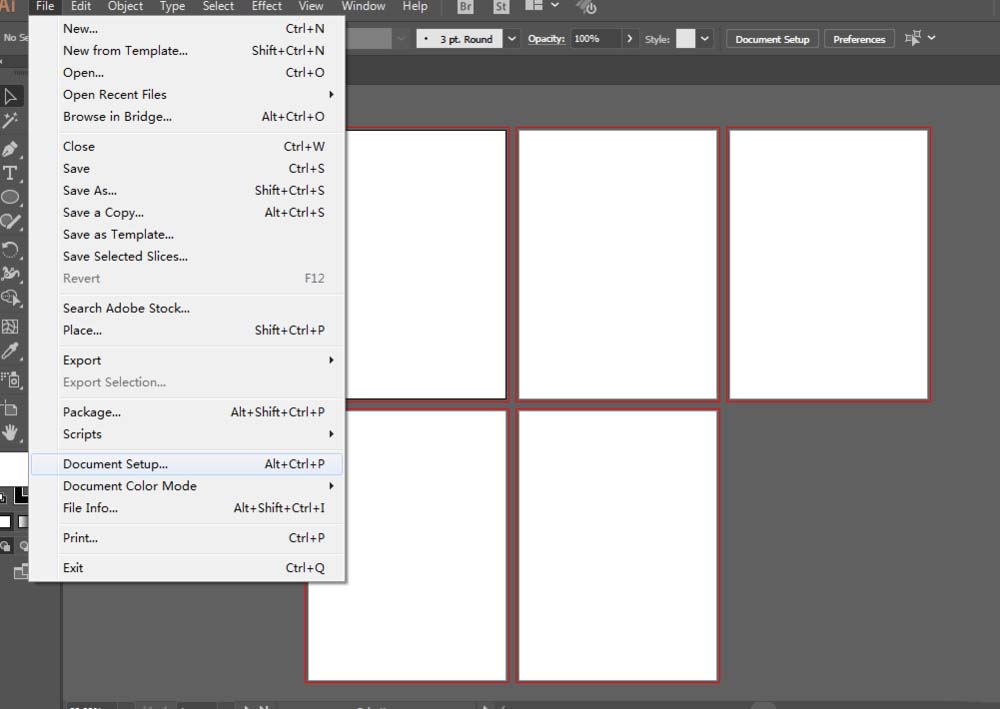The height and width of the screenshot is (709, 1000).
Task: Click the Style color swatch
Action: click(685, 39)
